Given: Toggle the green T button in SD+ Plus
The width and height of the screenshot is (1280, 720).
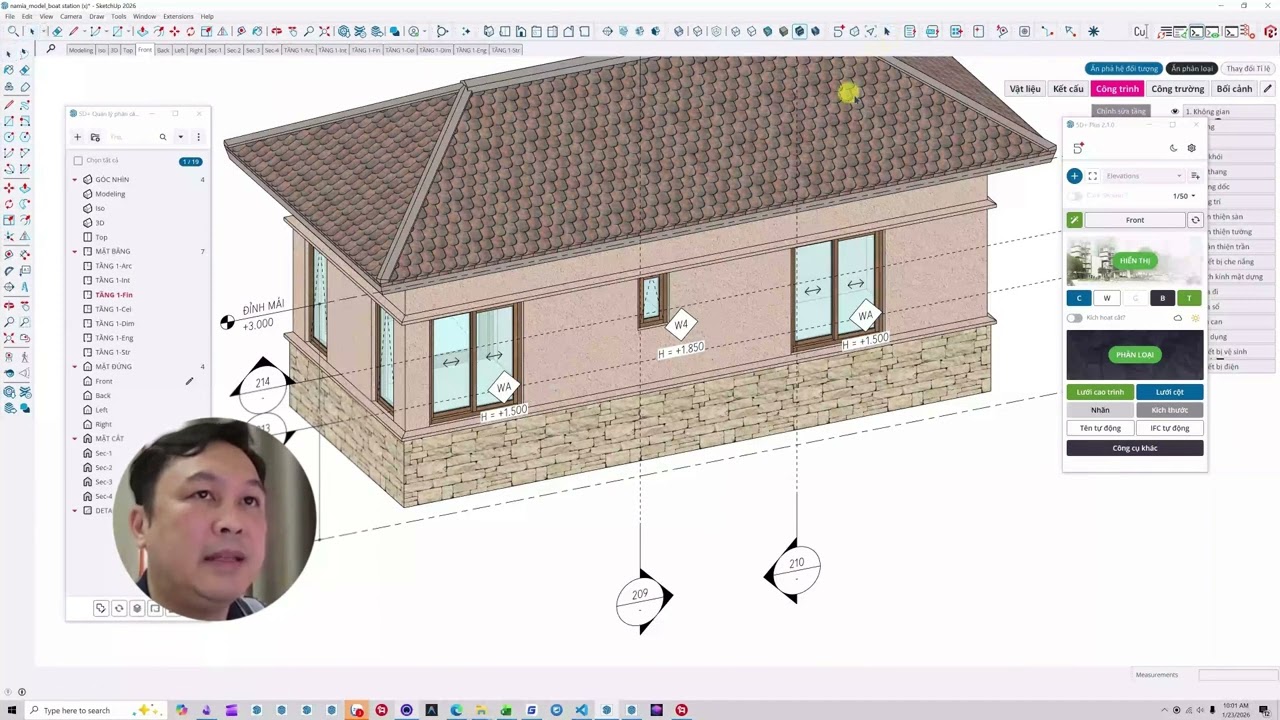Looking at the screenshot, I should click(x=1189, y=298).
